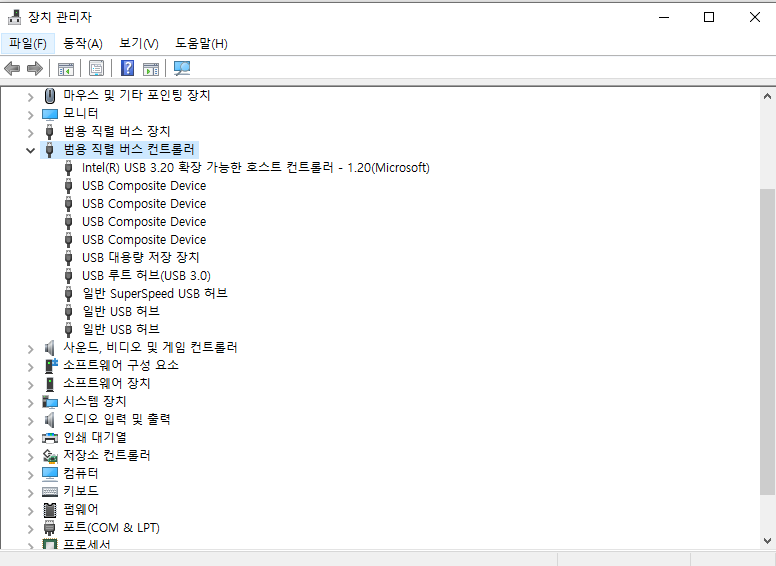Select USB 루트 허브(USB 3.0)
This screenshot has width=776, height=566.
click(146, 276)
